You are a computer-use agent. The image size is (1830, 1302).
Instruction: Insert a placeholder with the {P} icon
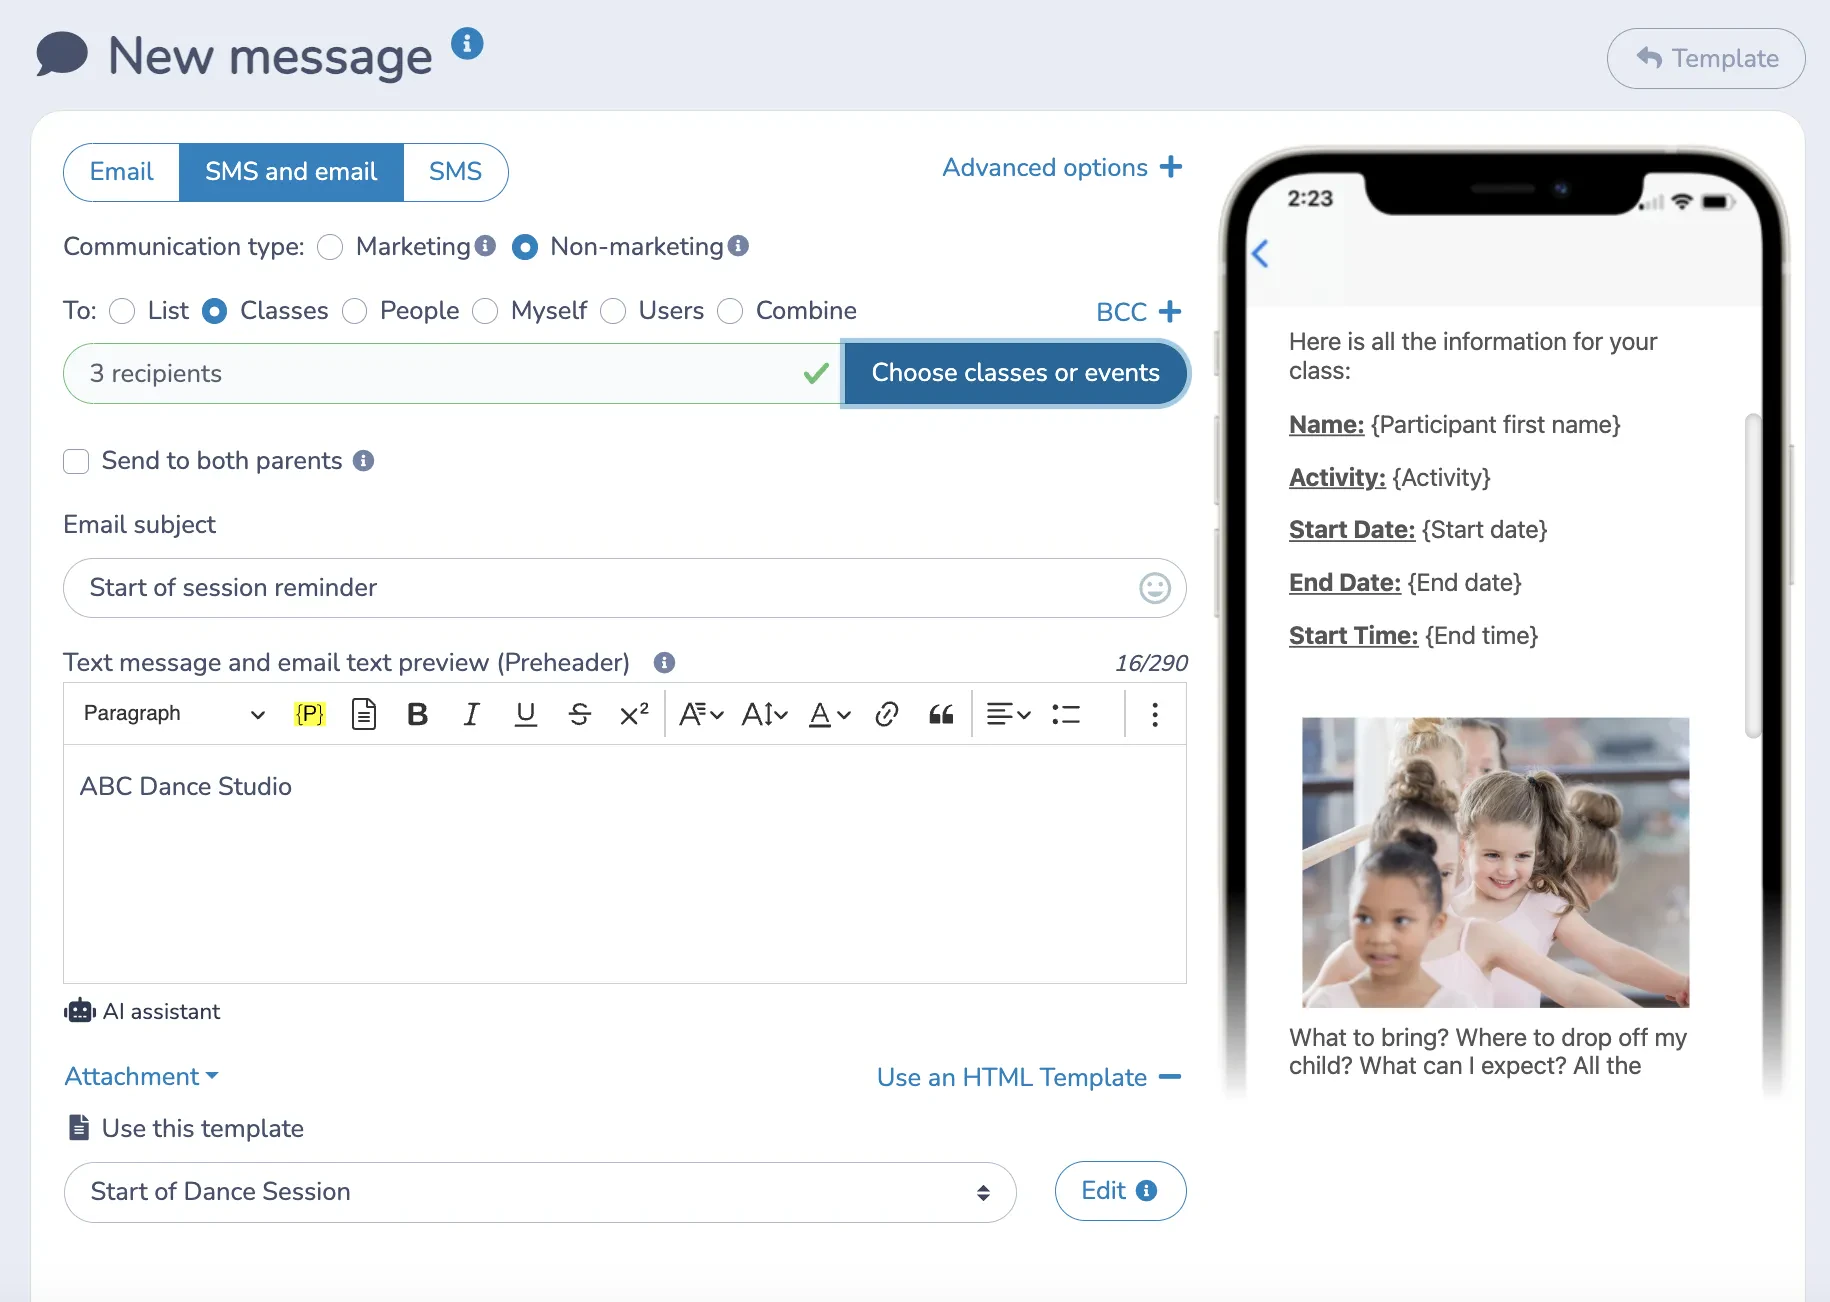[x=310, y=714]
